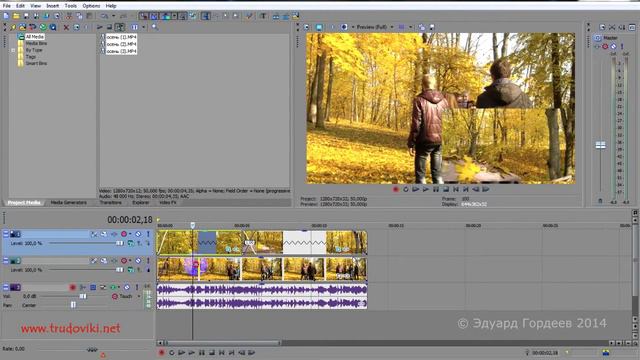Click the Open project folder icon
Screen dimensions: 640x360
pyautogui.click(x=16, y=16)
